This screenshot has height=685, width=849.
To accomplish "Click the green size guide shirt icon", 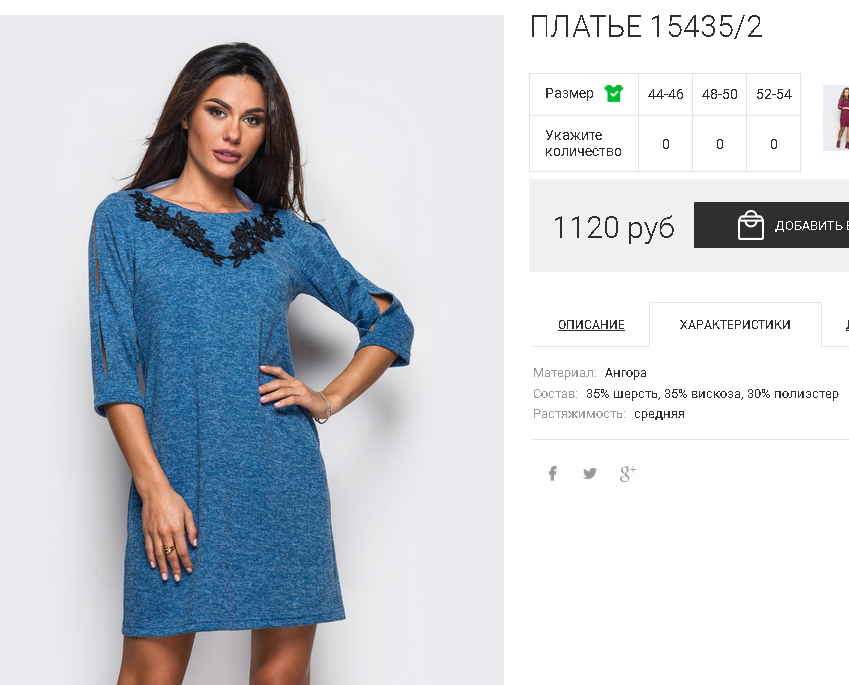I will tap(613, 94).
